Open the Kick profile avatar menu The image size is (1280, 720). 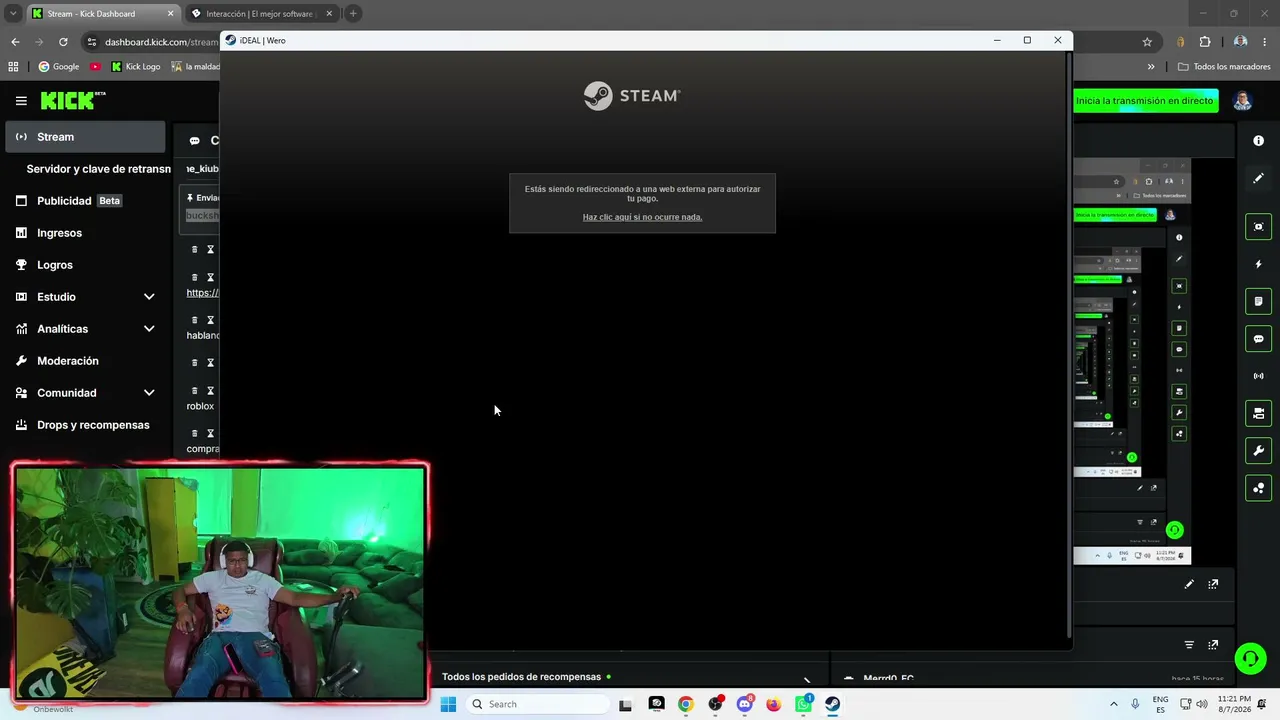1242,101
